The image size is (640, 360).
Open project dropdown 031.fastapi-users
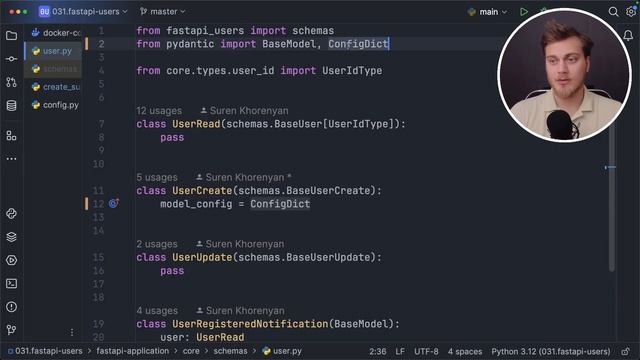(83, 12)
